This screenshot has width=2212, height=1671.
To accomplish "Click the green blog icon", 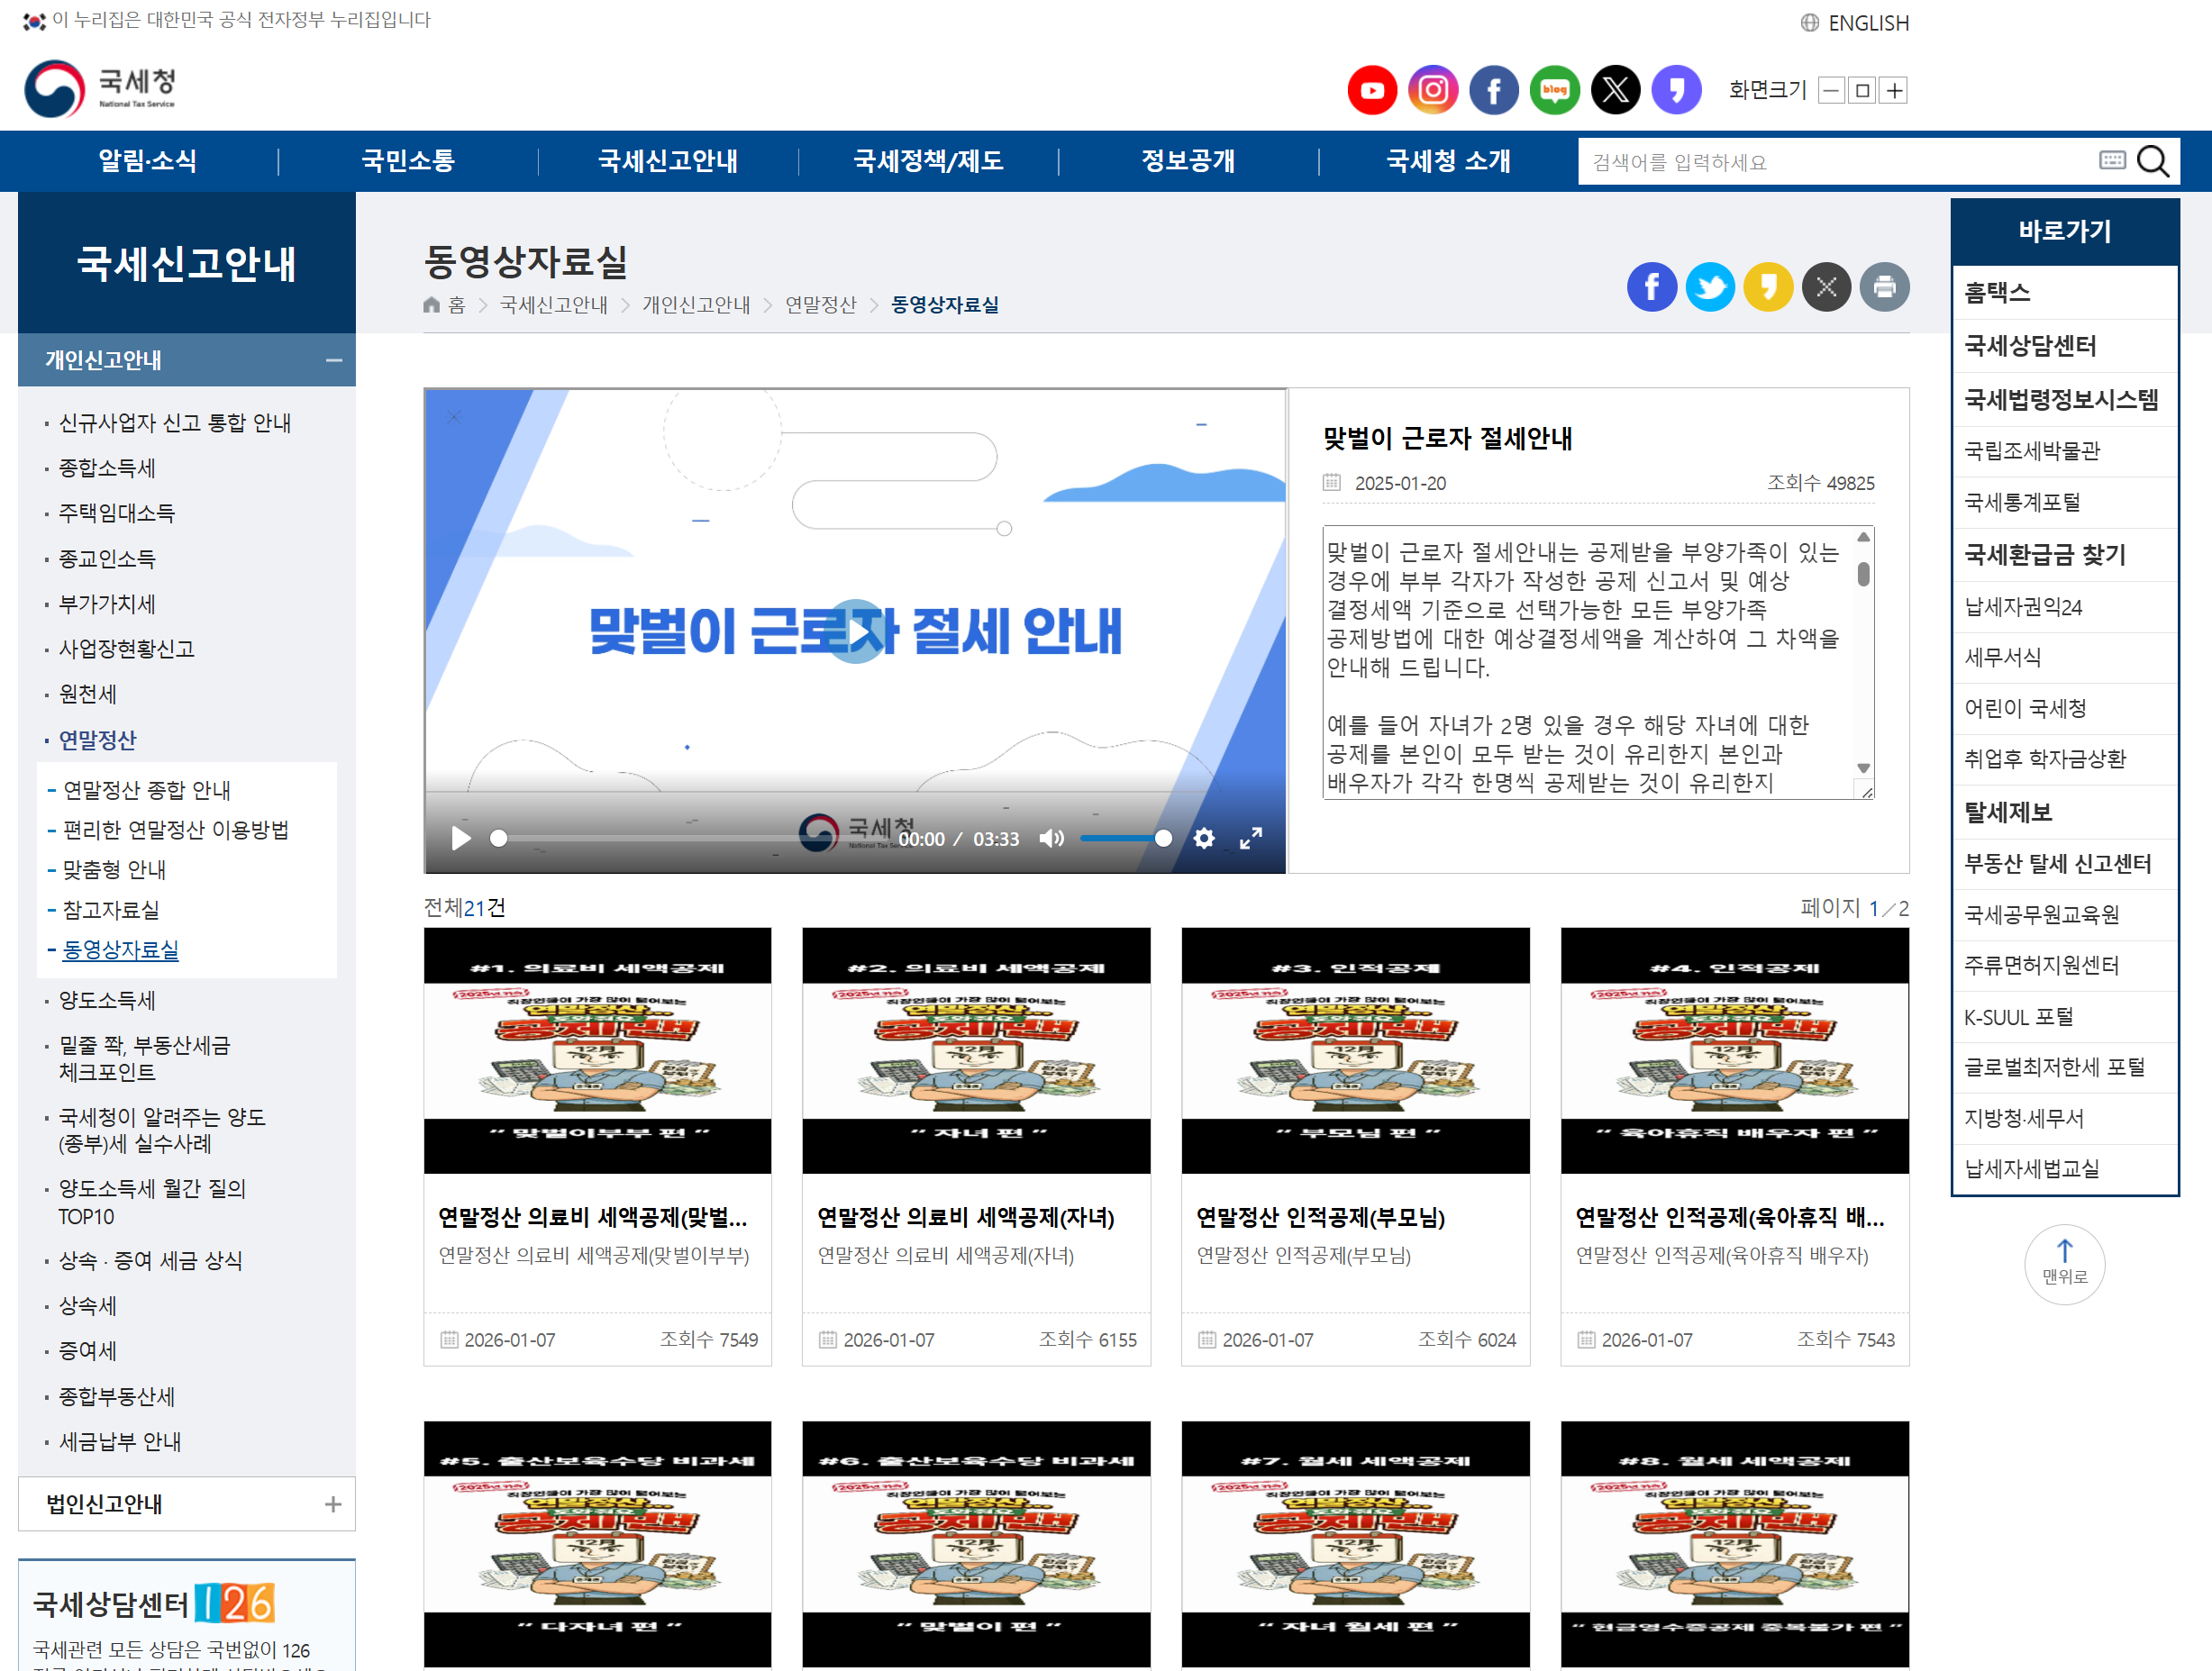I will click(x=1554, y=89).
